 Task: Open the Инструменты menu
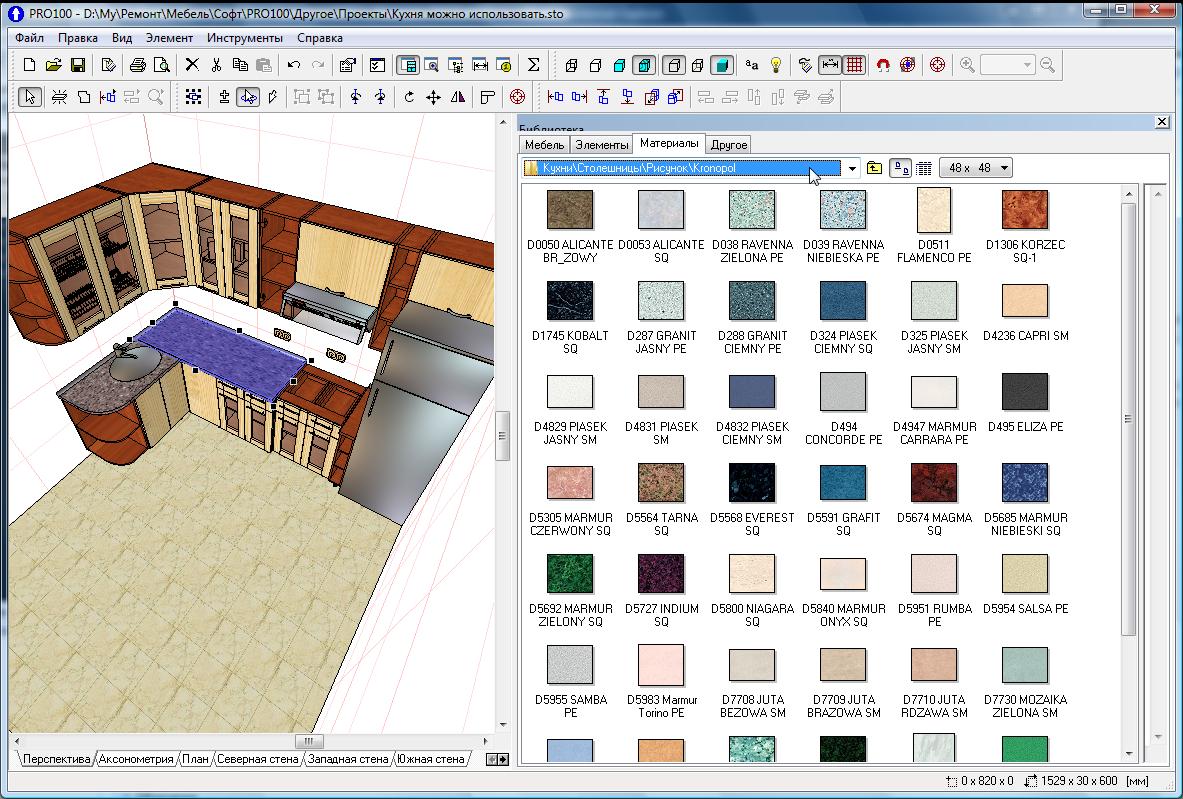tap(244, 38)
